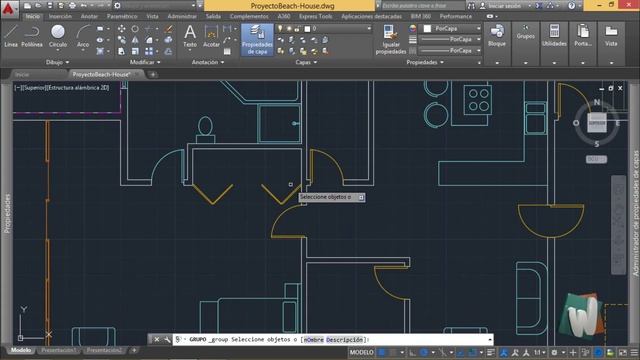Viewport: 640px width, 360px height.
Task: Click Iniciar sesión sign-in button
Action: coord(504,6)
